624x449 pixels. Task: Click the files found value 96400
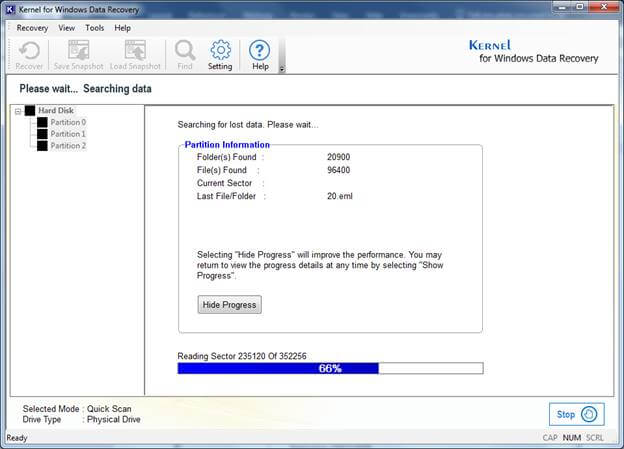coord(338,170)
